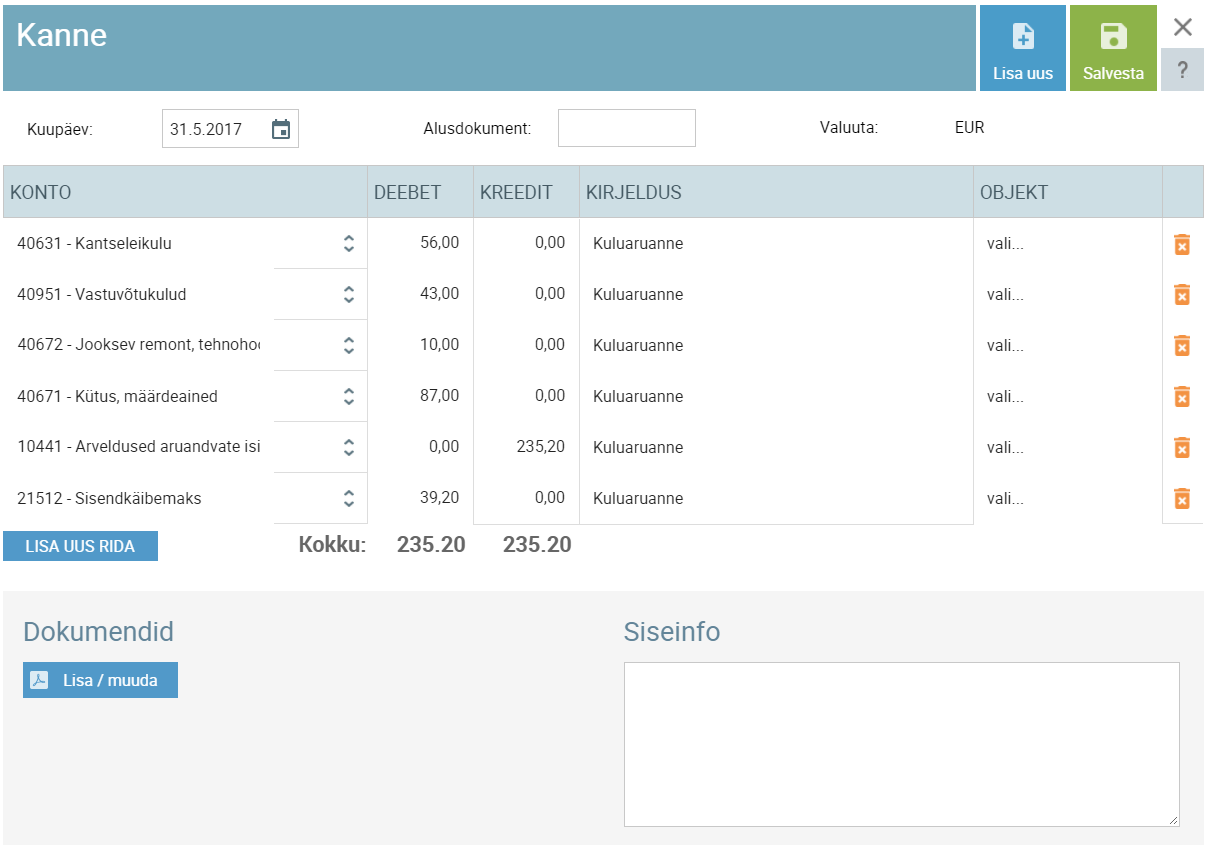Screen dimensions: 1210x845
Task: Delete the Arveldused aruandvate isikutega row
Action: pos(1182,447)
